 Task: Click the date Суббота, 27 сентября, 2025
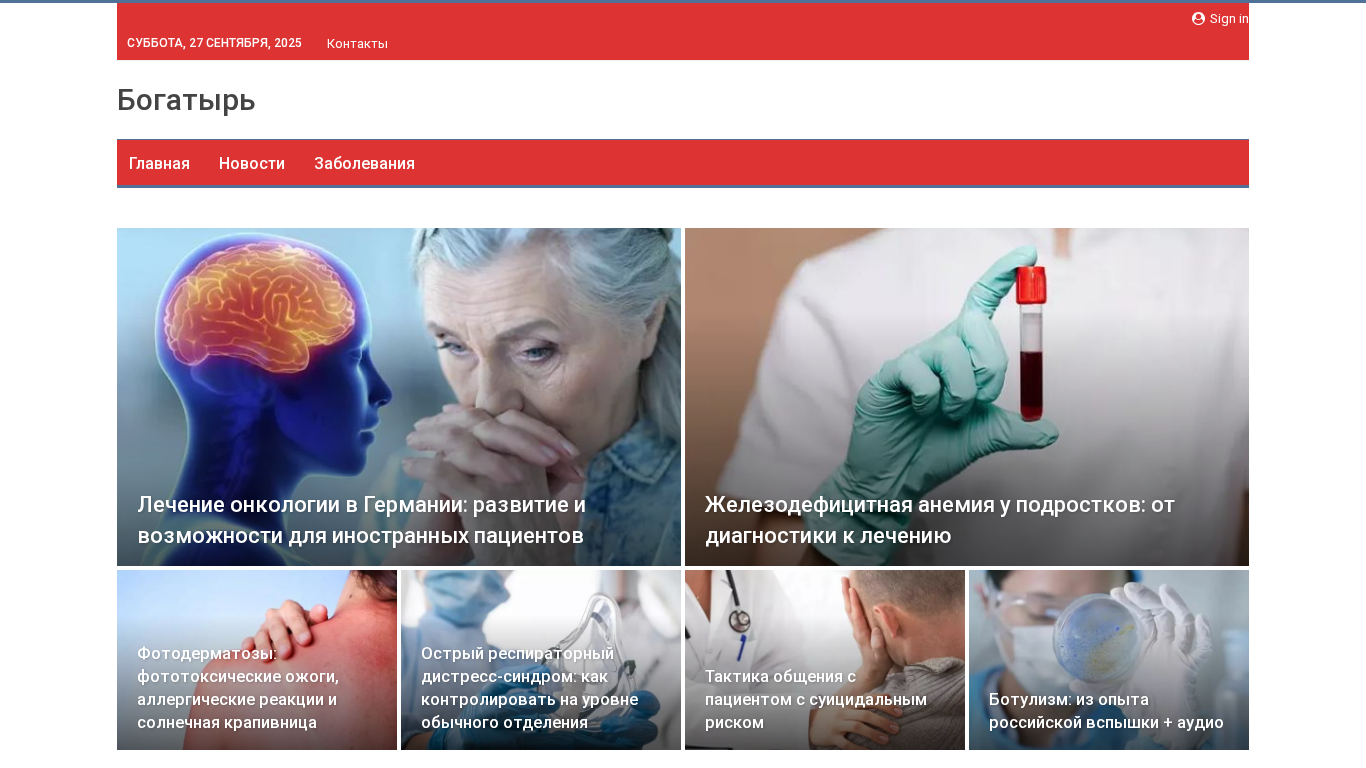[214, 43]
